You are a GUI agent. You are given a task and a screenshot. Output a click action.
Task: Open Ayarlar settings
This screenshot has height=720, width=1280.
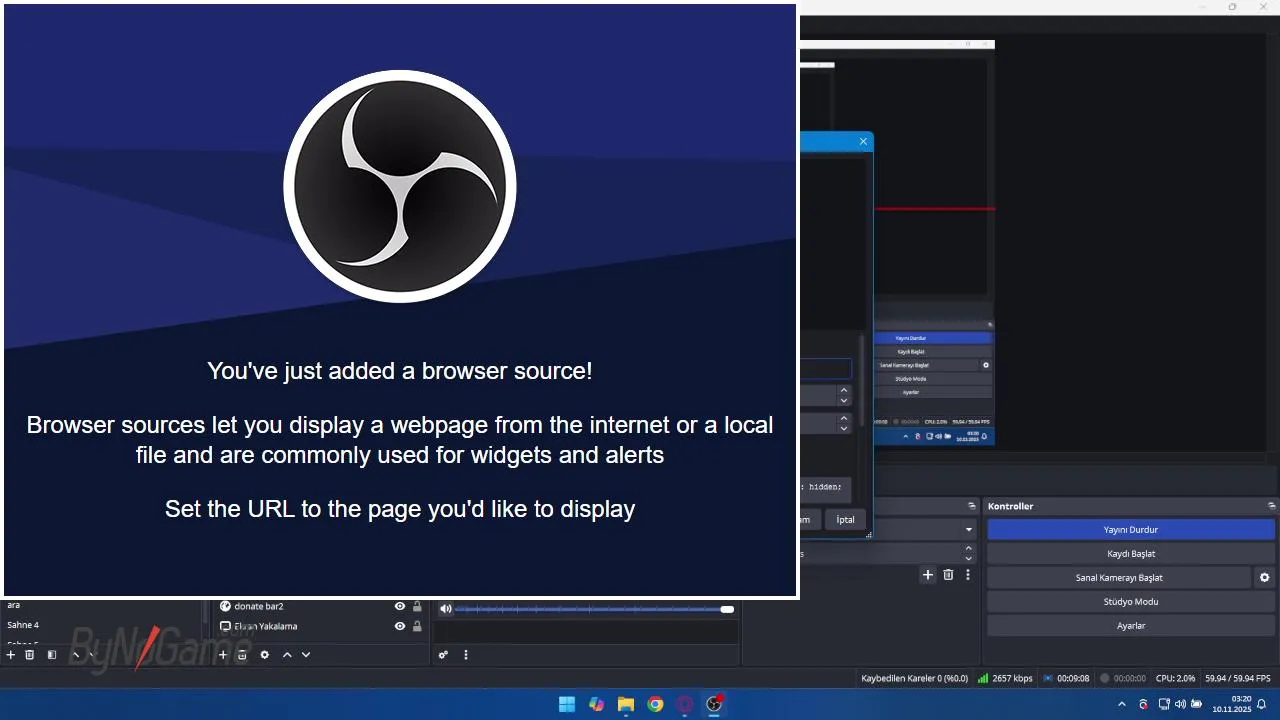coord(1131,626)
